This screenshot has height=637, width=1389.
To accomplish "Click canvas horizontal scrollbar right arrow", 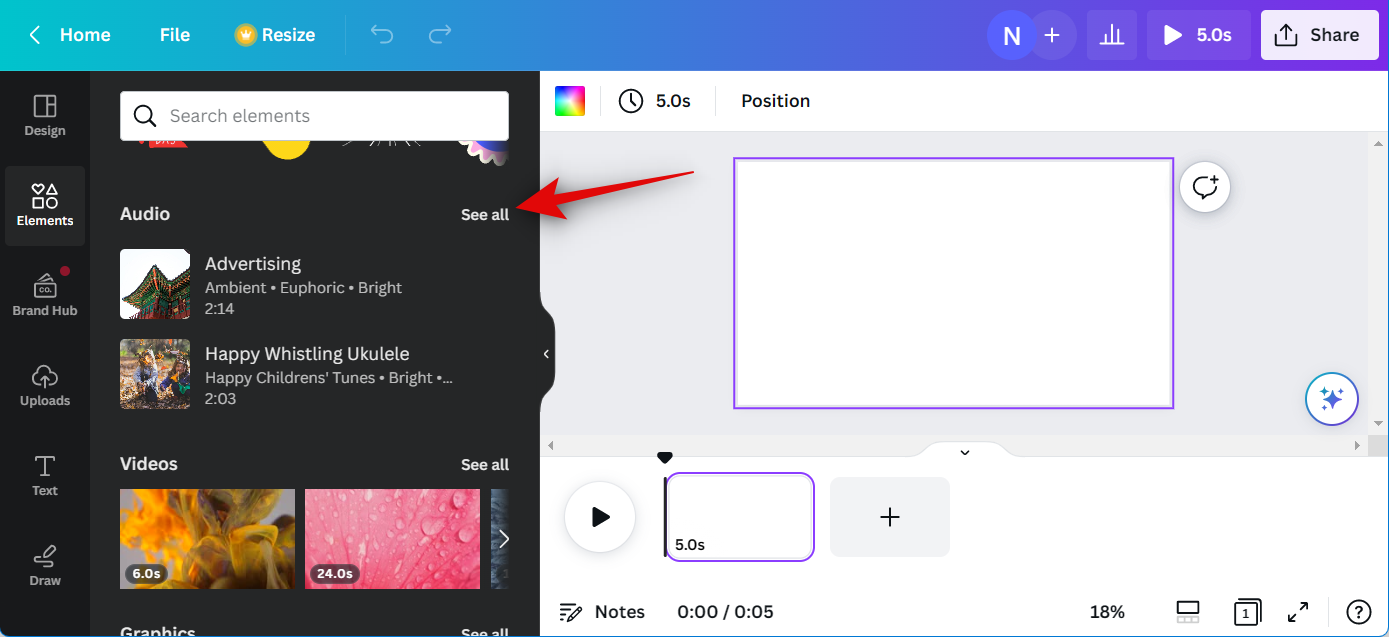I will pyautogui.click(x=1357, y=445).
